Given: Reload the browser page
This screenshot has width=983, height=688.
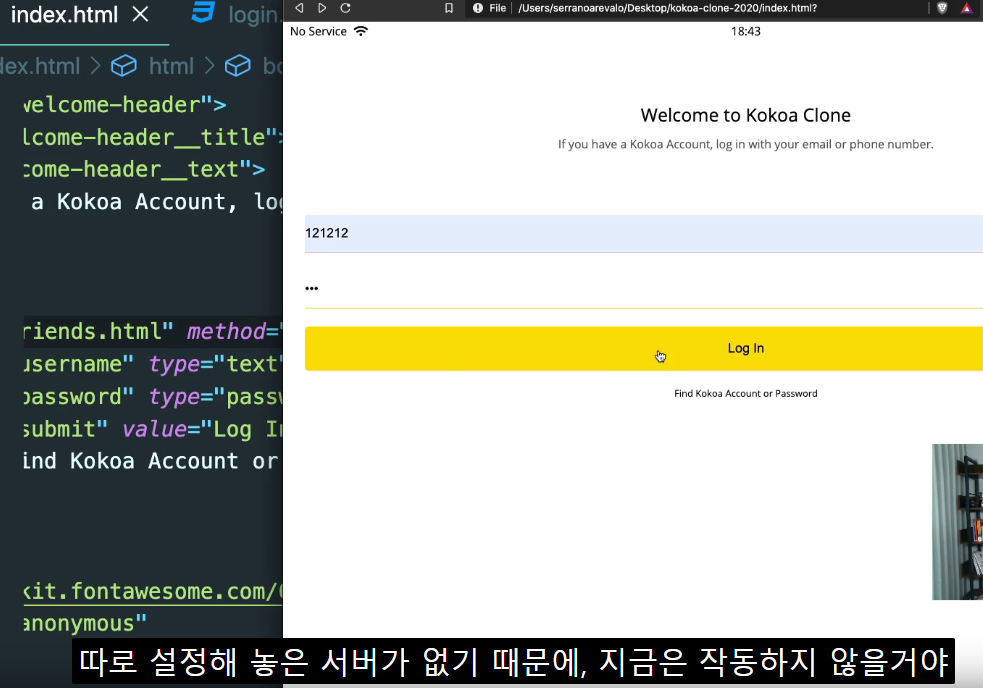Looking at the screenshot, I should pos(345,8).
